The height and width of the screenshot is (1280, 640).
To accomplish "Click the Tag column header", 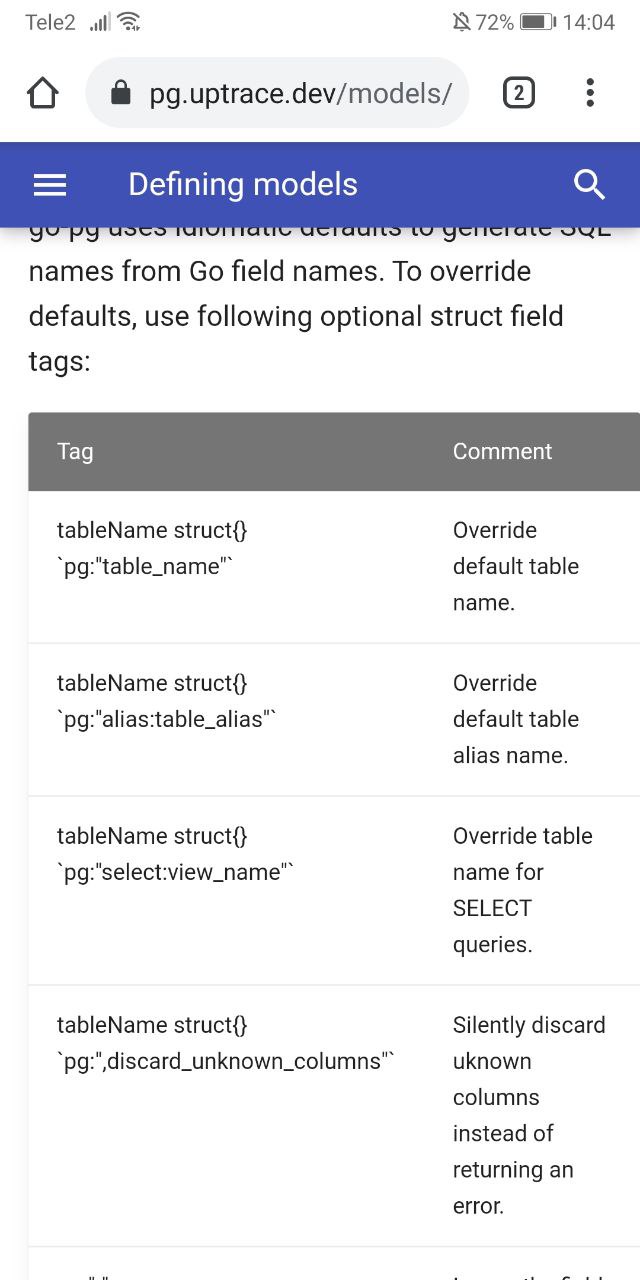I will [x=75, y=451].
